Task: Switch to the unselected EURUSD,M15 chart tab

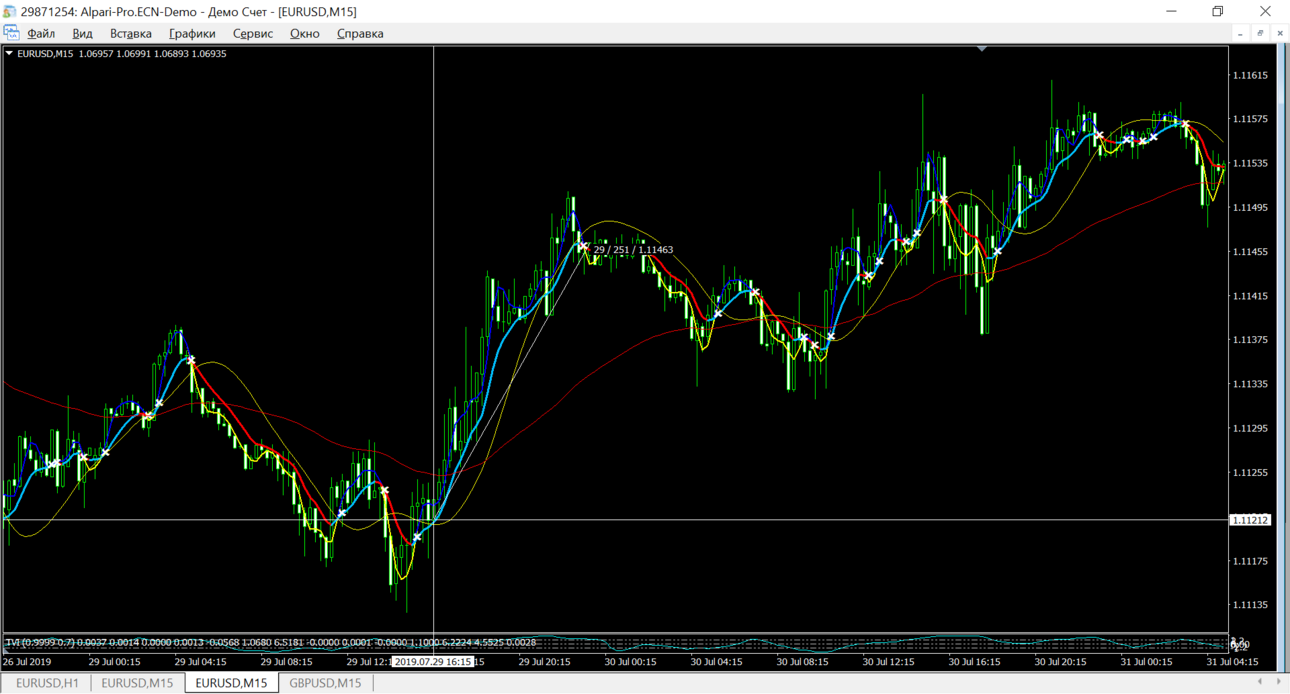Action: coord(137,683)
